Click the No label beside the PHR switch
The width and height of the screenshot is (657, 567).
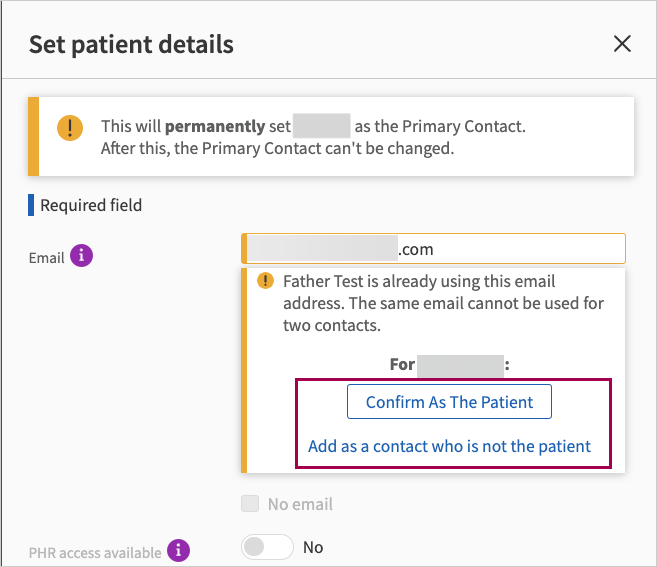click(x=313, y=547)
